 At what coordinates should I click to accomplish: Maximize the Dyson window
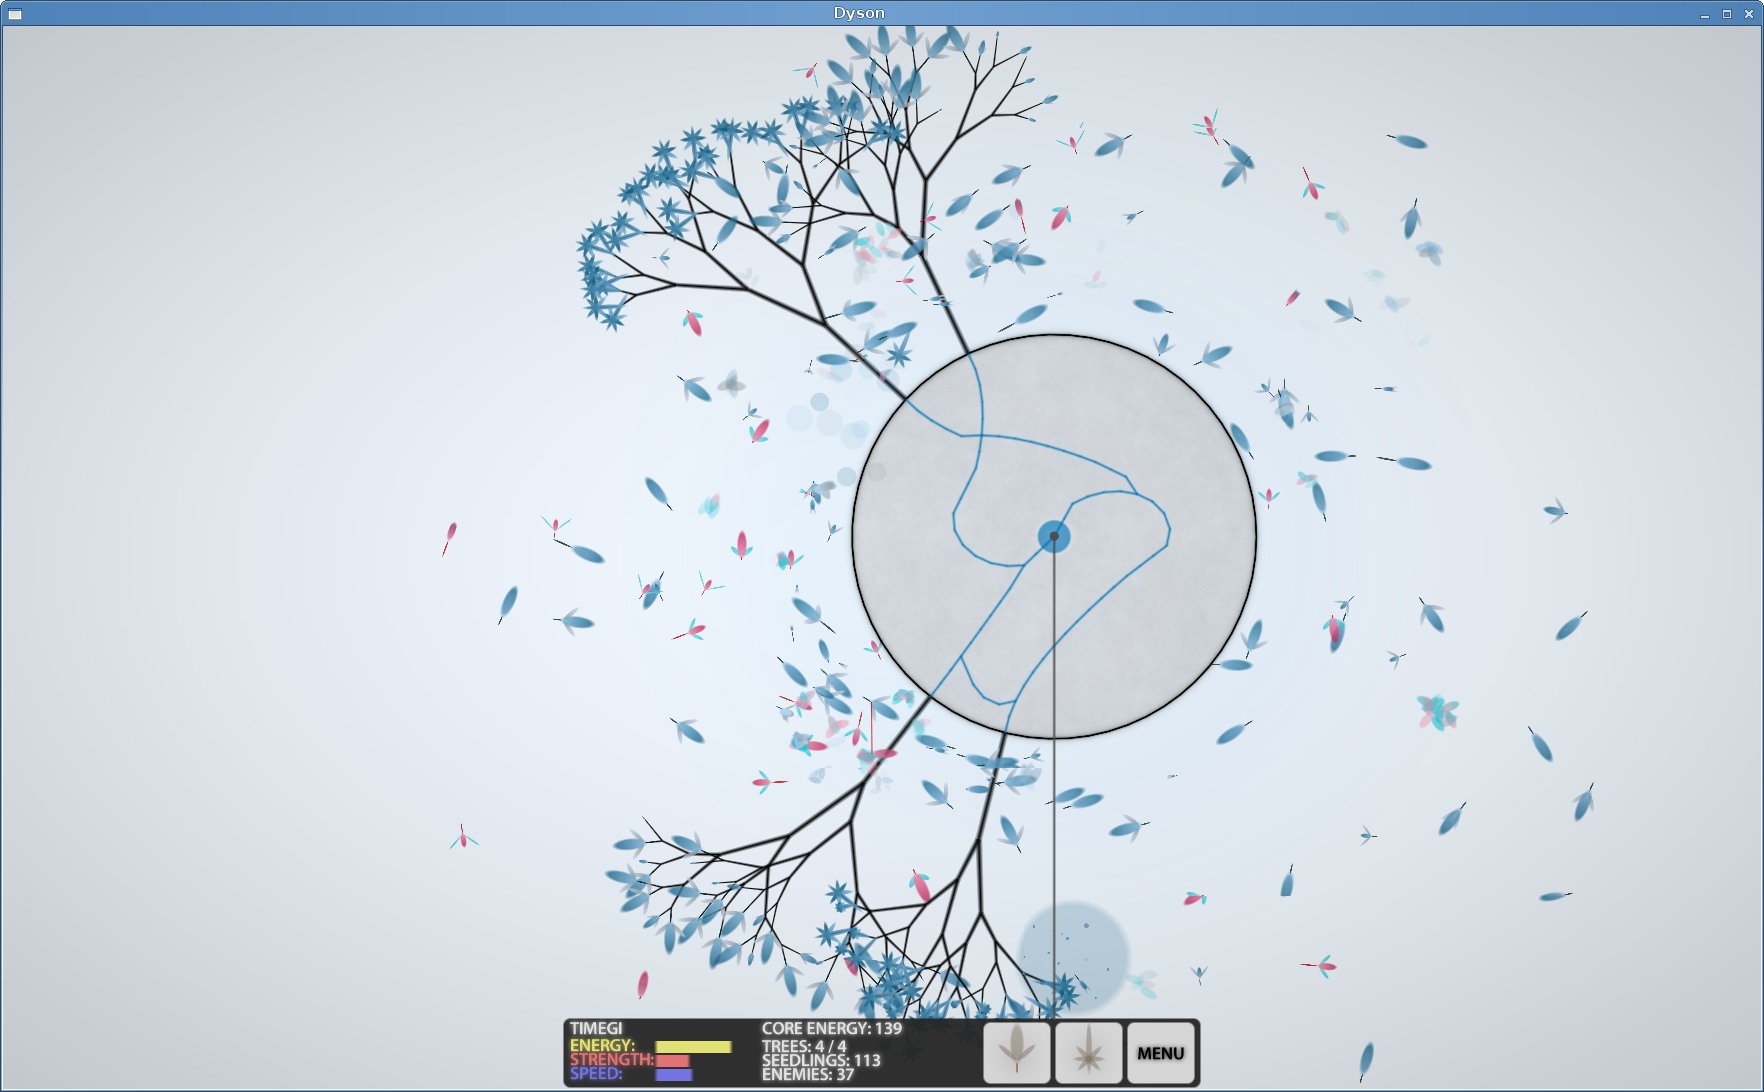coord(1727,14)
